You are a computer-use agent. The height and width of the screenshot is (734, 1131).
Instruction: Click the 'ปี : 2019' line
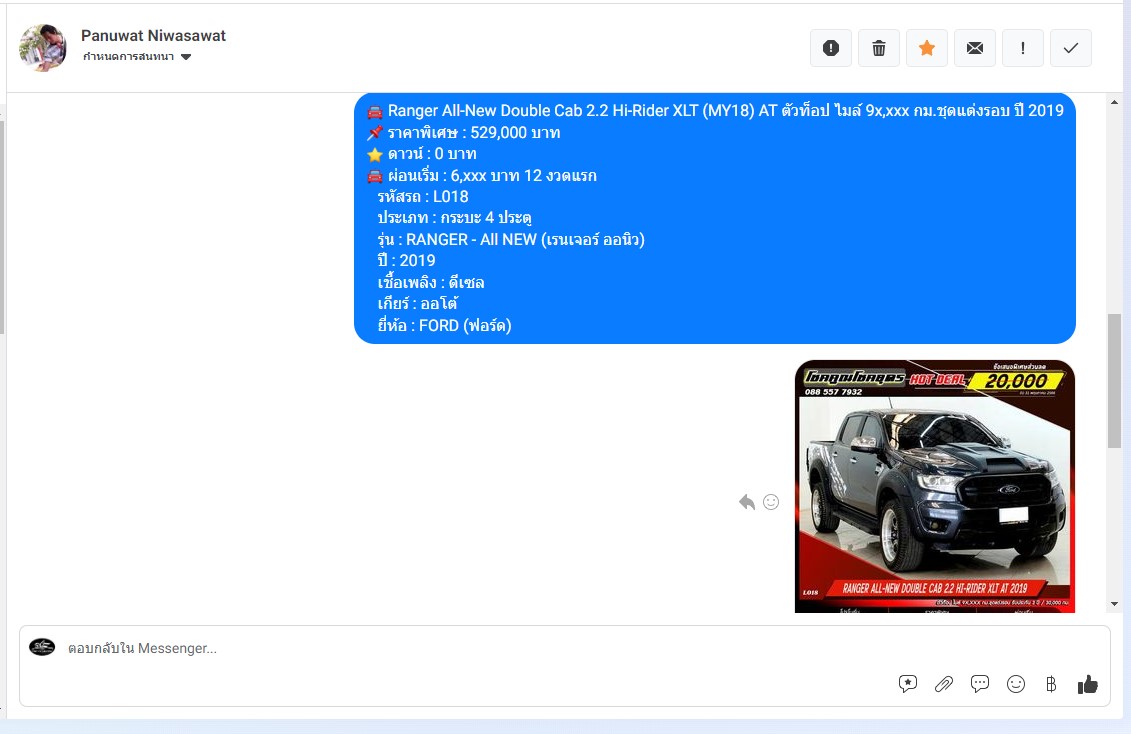pos(406,260)
